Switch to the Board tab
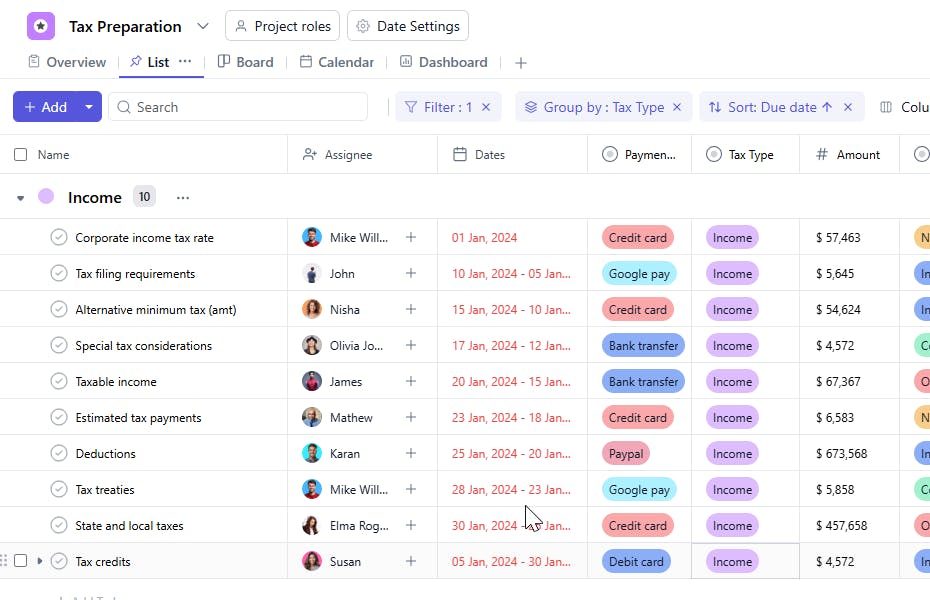This screenshot has height=600, width=930. (246, 62)
